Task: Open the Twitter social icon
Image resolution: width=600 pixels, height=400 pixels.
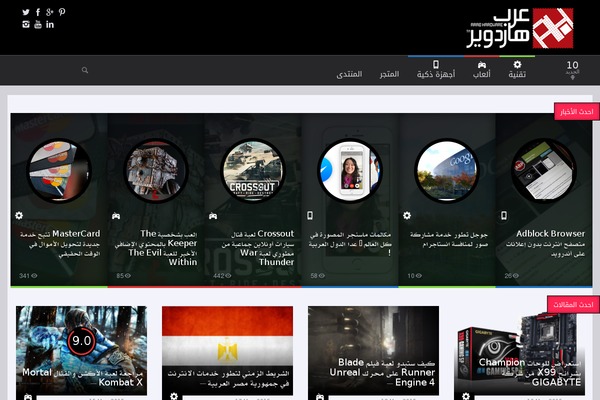Action: click(x=27, y=12)
